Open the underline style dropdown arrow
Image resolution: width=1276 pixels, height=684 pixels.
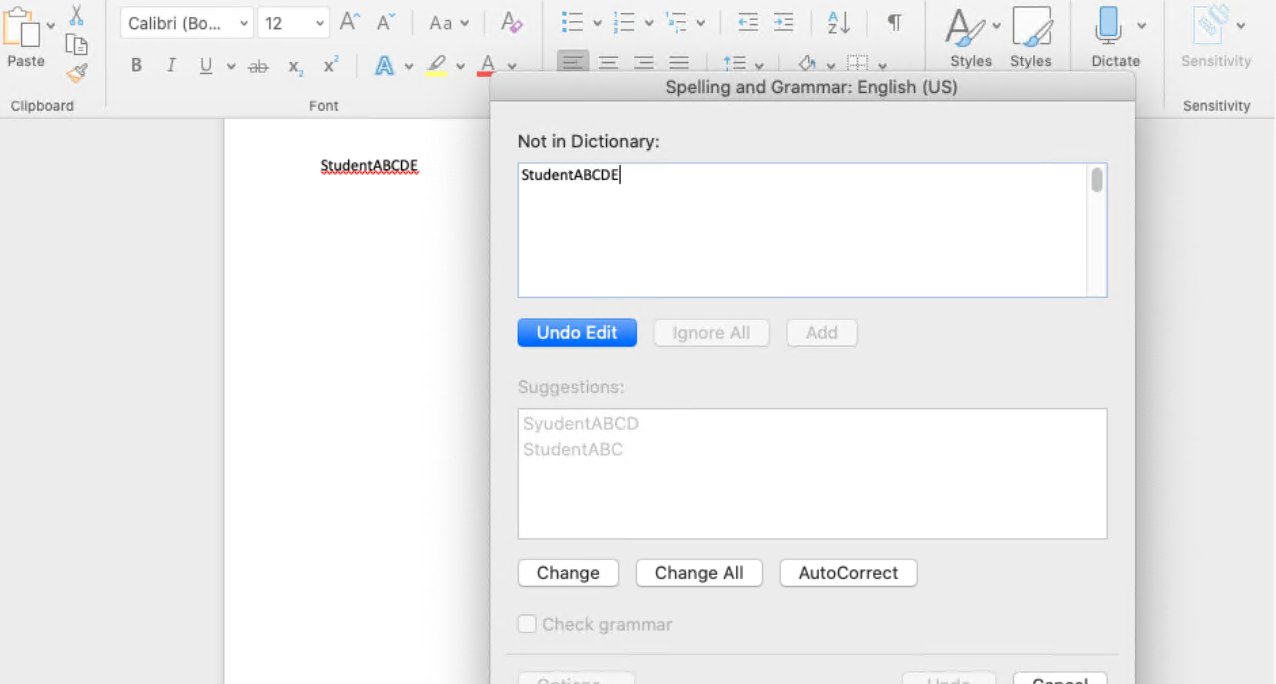231,67
